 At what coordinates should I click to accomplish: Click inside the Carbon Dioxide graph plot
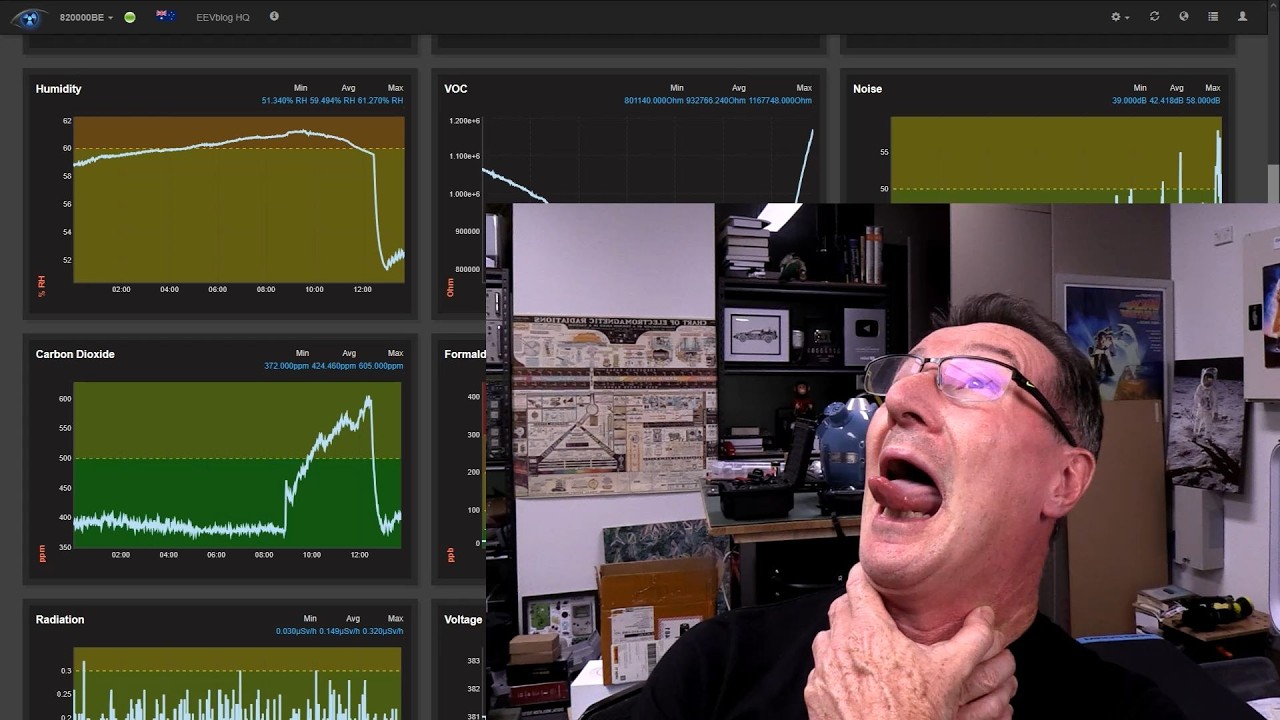point(237,465)
